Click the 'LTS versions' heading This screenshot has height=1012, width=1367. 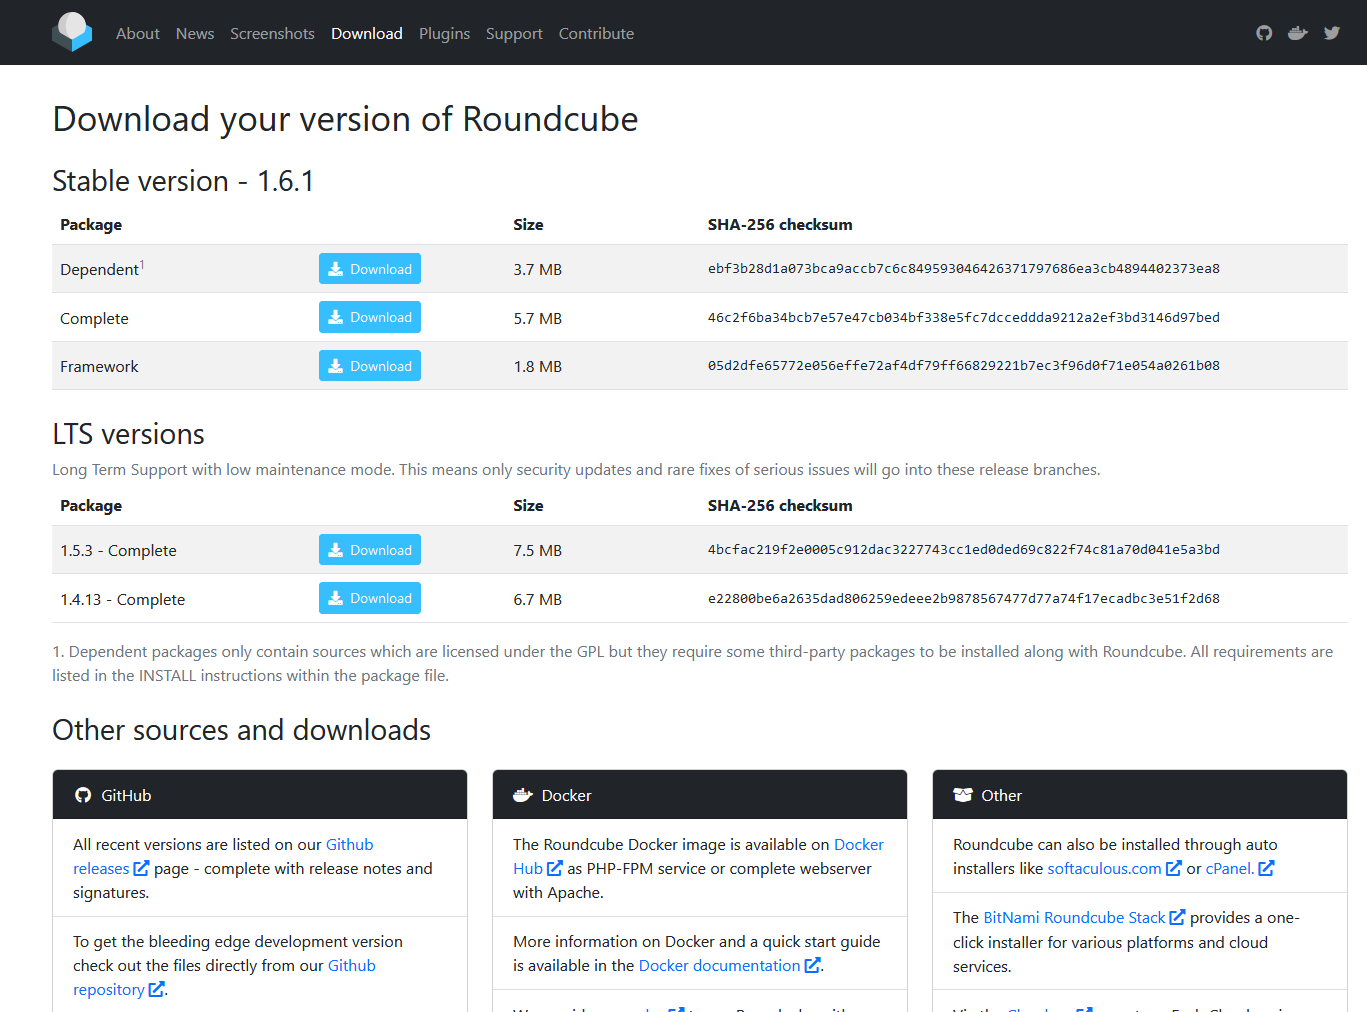click(x=128, y=434)
